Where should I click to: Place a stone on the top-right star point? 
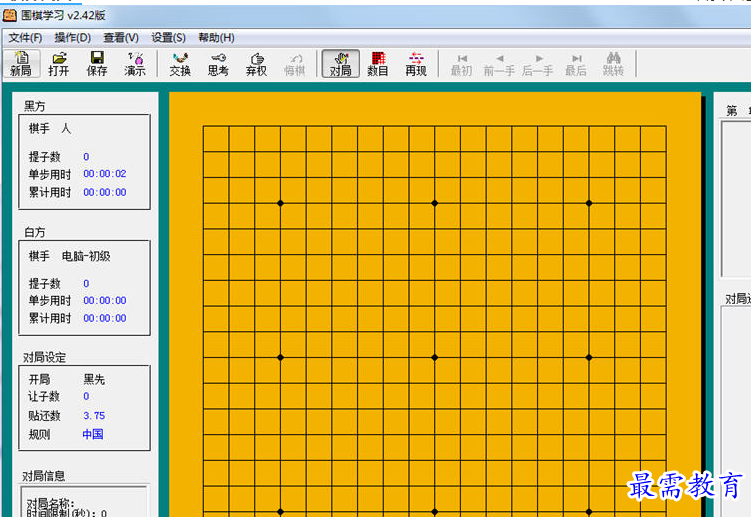click(x=589, y=203)
